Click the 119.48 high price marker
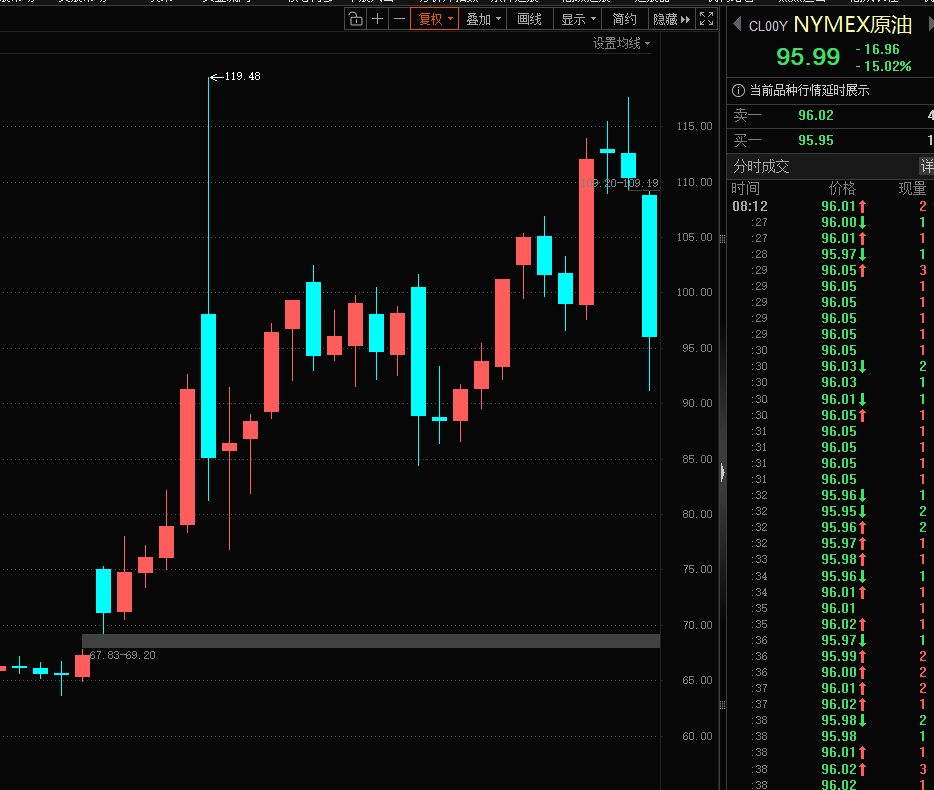Viewport: 934px width, 790px height. (x=241, y=76)
